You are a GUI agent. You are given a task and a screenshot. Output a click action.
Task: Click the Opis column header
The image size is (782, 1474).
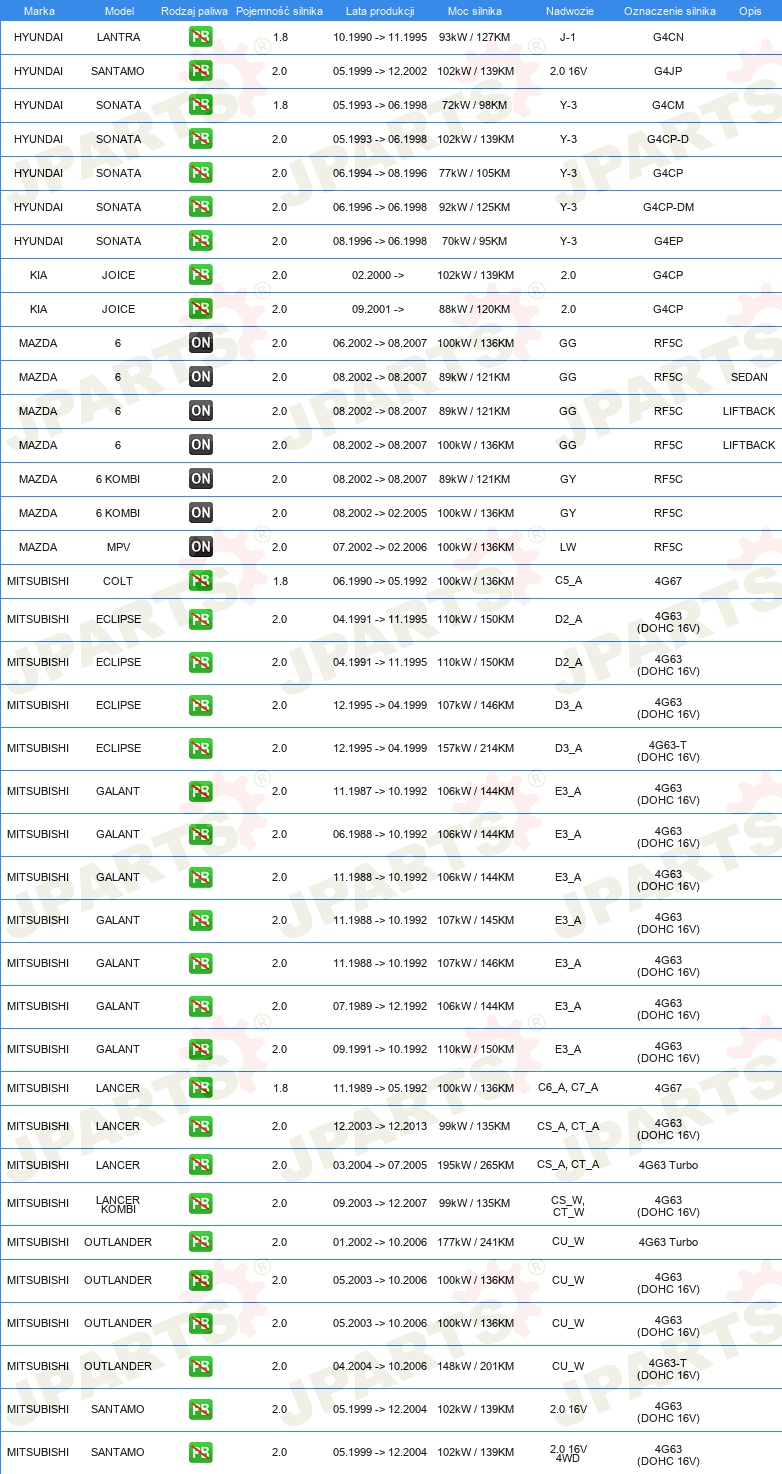coord(750,11)
